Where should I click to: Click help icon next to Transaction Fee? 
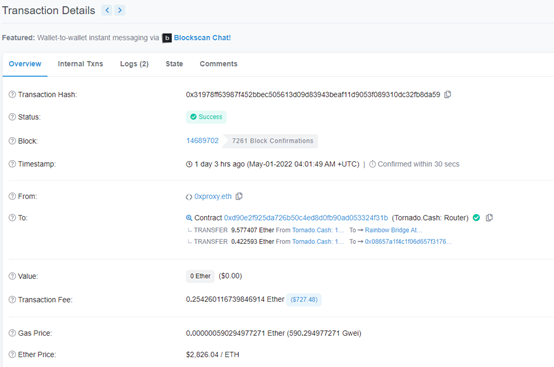point(12,300)
